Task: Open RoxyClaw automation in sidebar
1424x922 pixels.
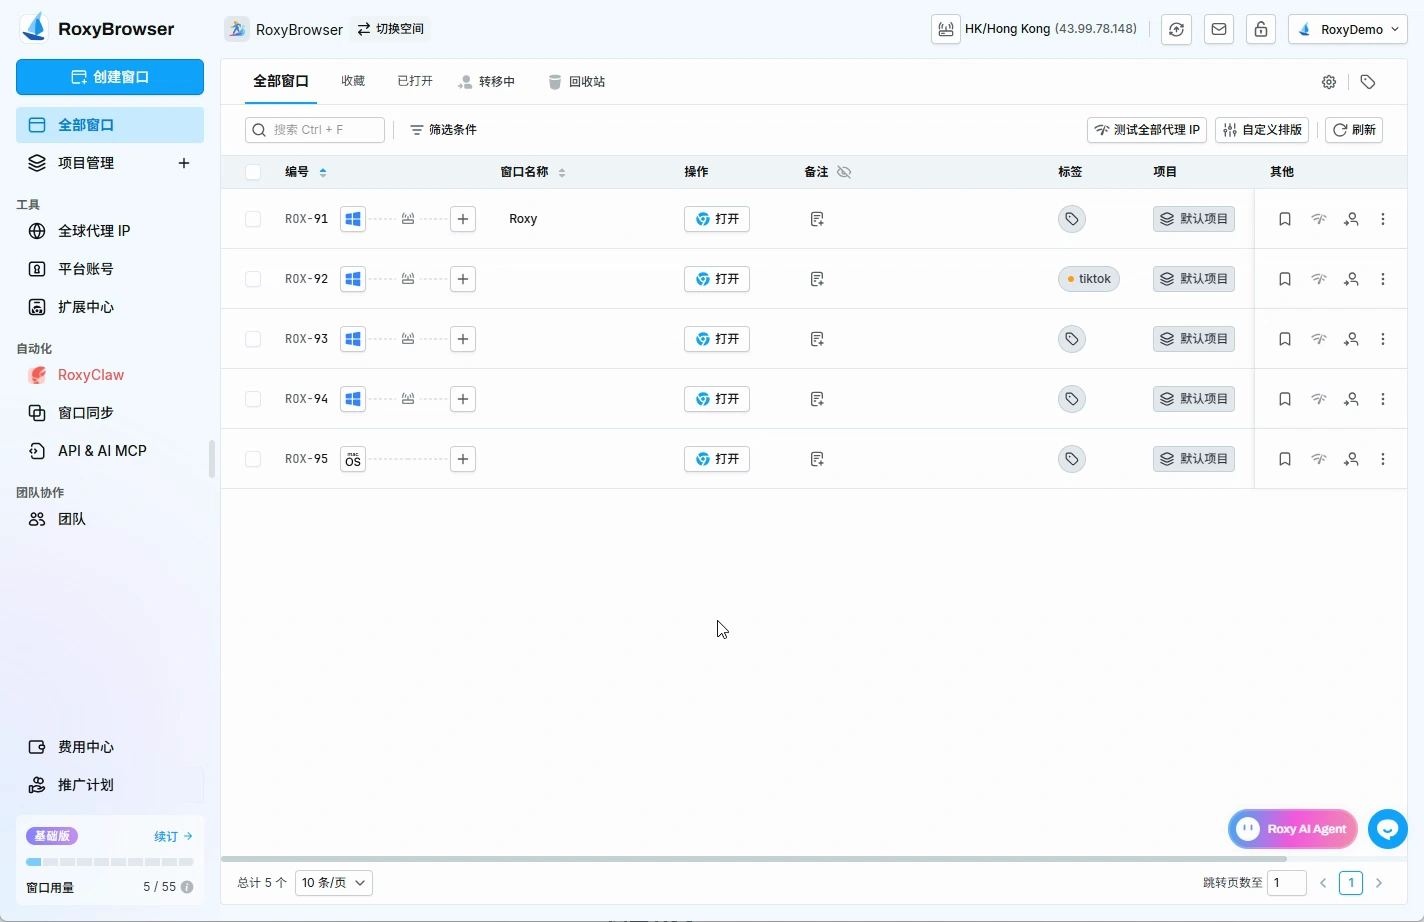Action: click(x=110, y=375)
